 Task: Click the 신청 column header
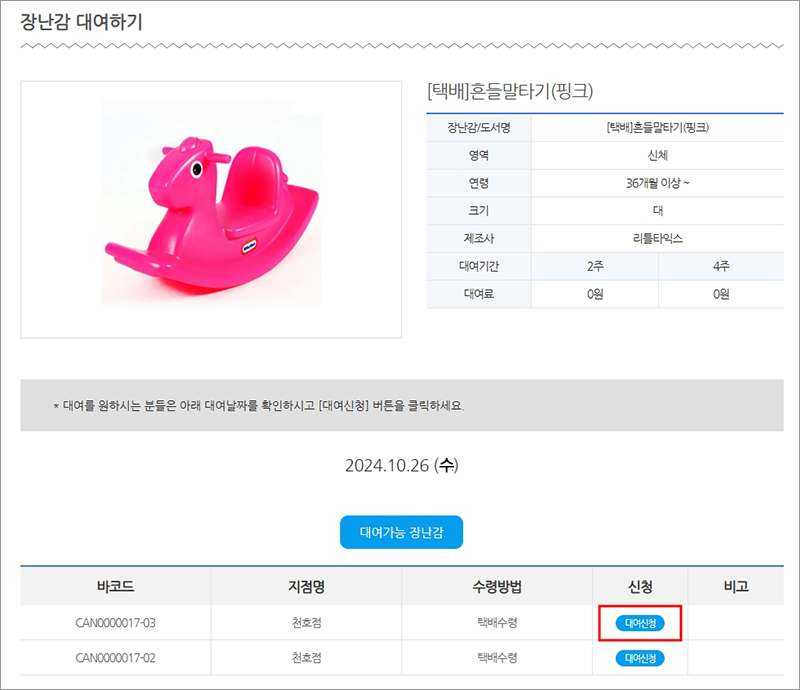coord(640,586)
